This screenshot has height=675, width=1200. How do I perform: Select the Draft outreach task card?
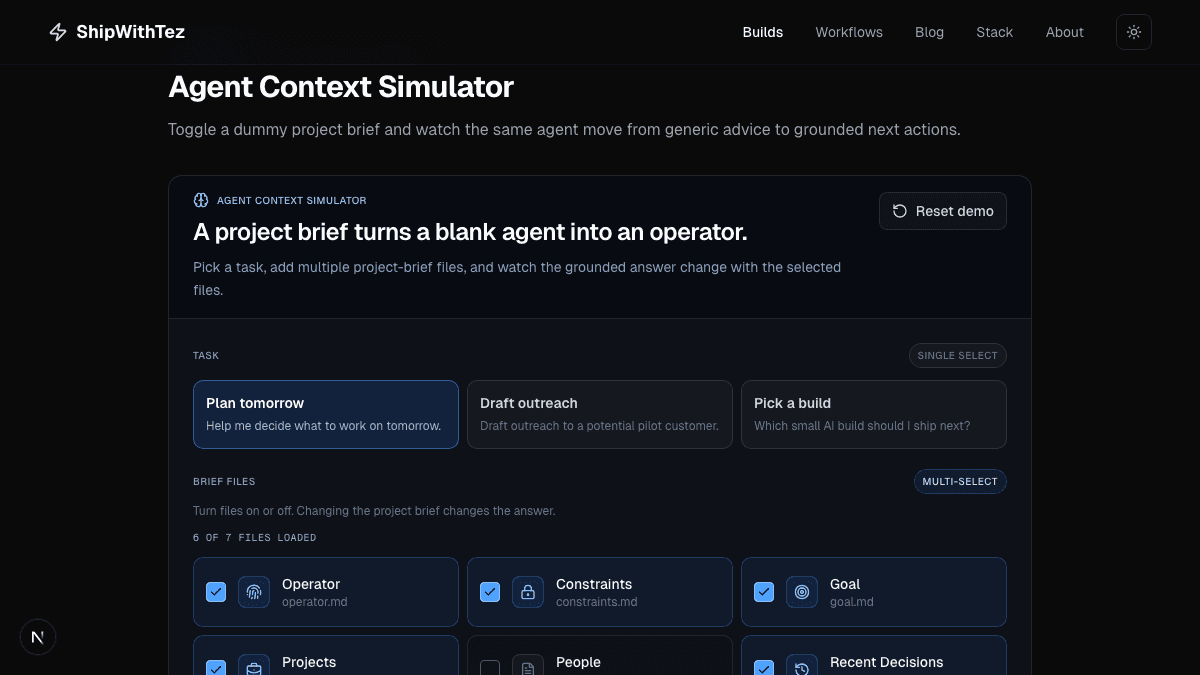pyautogui.click(x=600, y=414)
